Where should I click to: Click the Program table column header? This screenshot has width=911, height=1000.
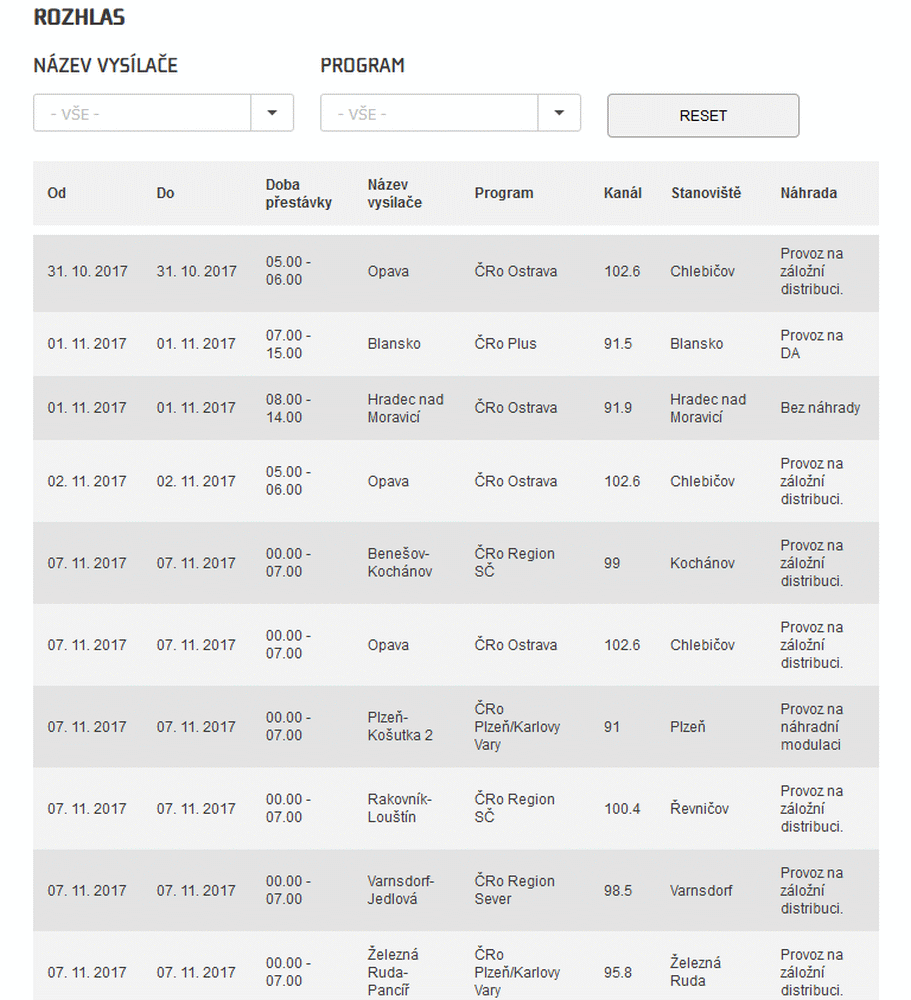pos(504,193)
